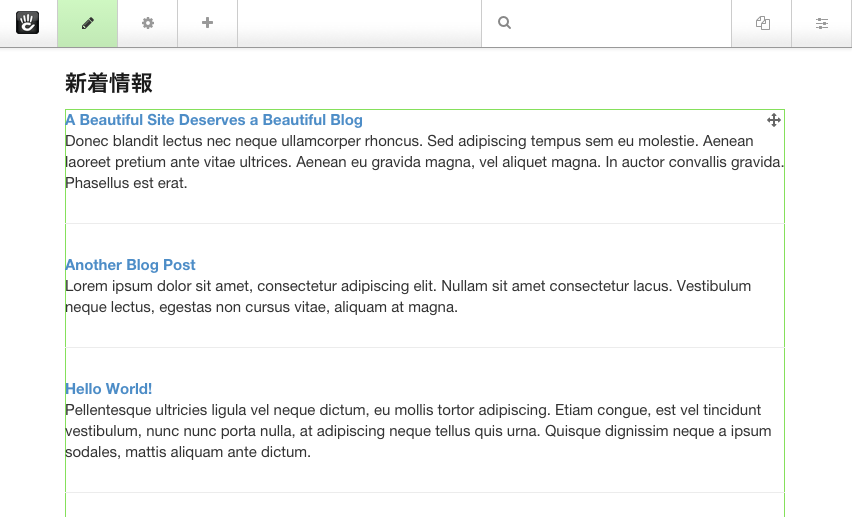The image size is (852, 517).
Task: Open page settings via gear icon
Action: coord(148,23)
